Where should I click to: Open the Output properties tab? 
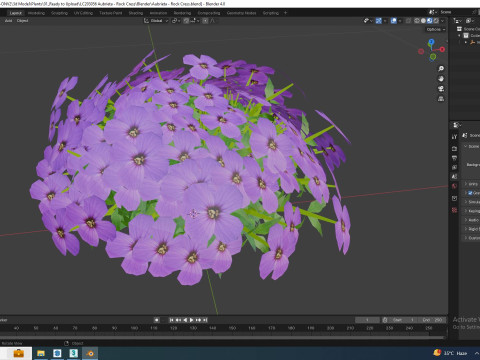[x=454, y=158]
